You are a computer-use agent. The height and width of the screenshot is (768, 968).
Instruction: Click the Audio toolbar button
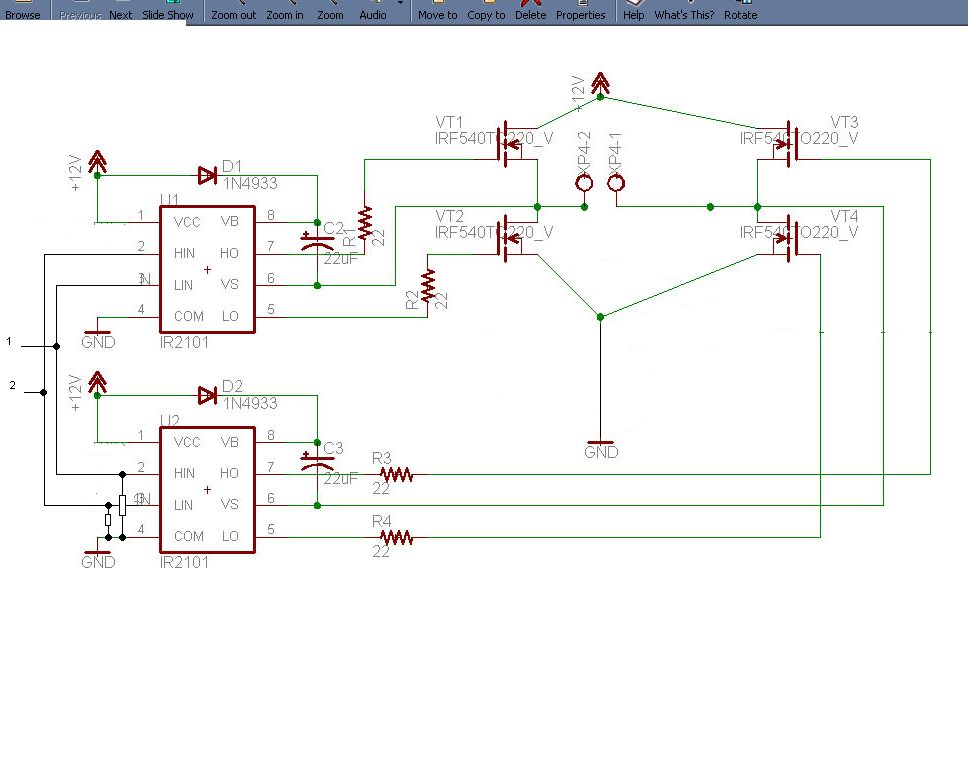[x=373, y=11]
